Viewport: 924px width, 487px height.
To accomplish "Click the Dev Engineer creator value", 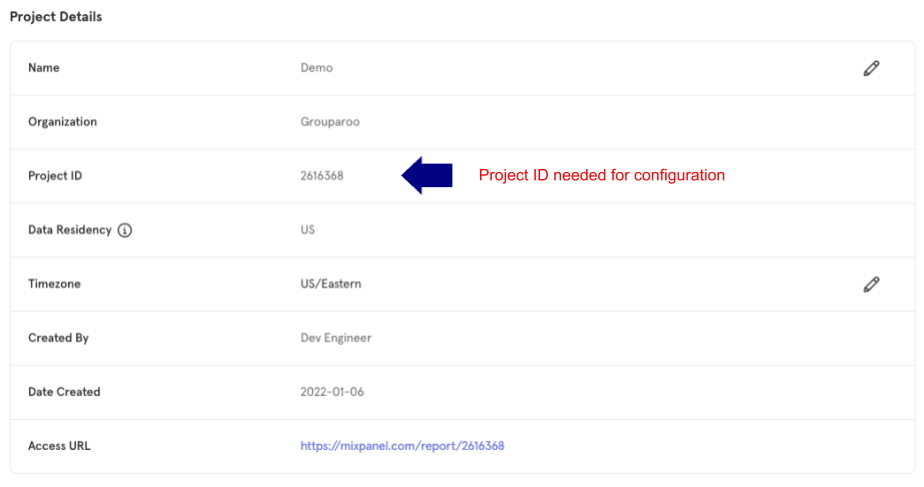I will coord(336,338).
